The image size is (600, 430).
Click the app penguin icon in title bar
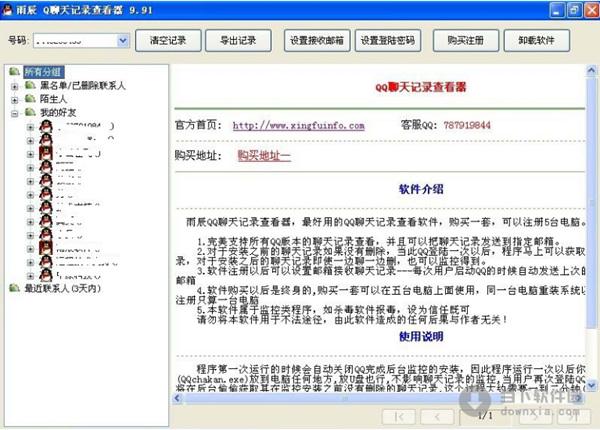(x=7, y=9)
